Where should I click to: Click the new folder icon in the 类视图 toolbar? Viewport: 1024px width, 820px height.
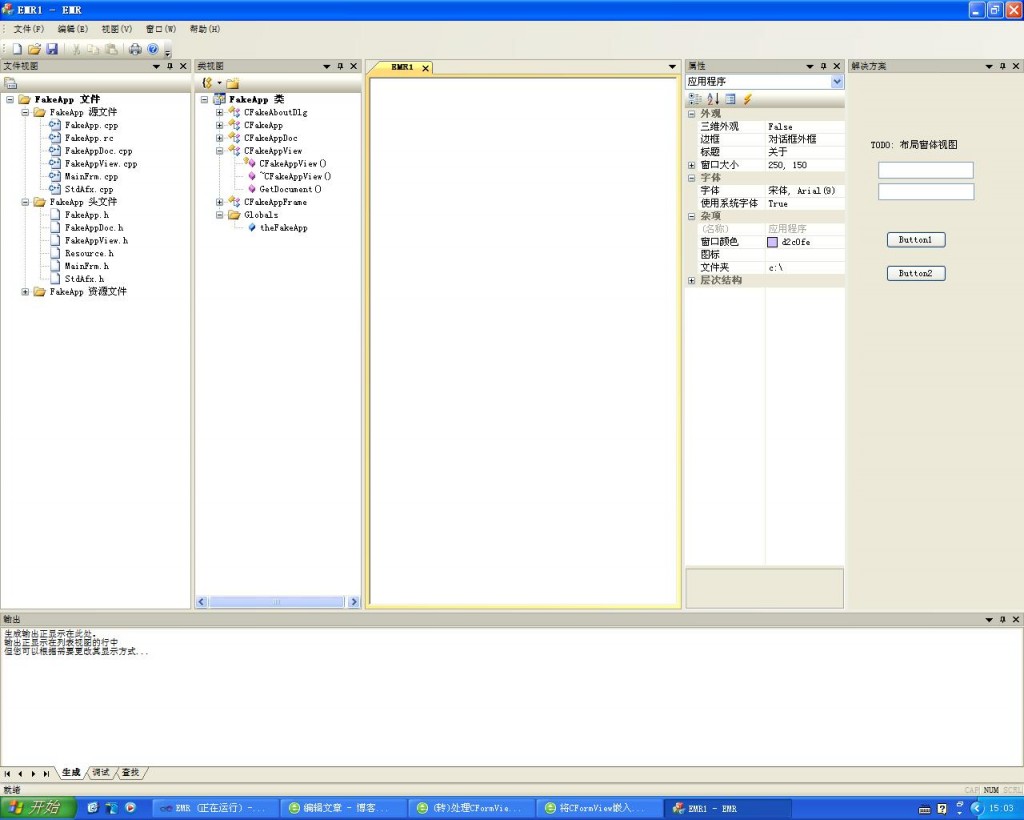pyautogui.click(x=232, y=83)
